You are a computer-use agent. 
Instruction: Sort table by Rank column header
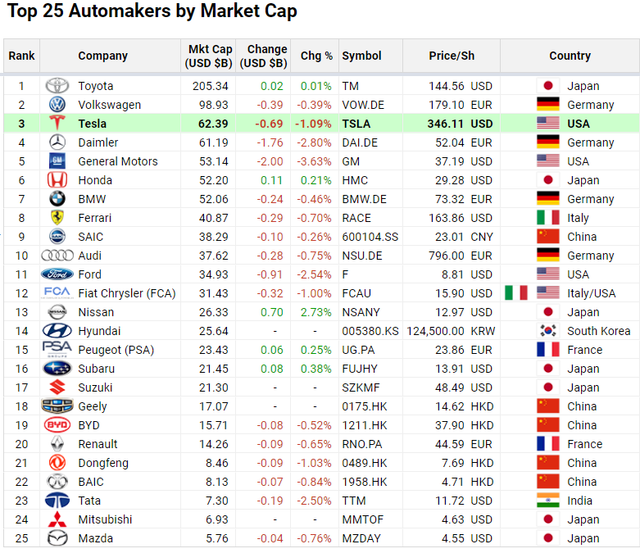pyautogui.click(x=21, y=56)
